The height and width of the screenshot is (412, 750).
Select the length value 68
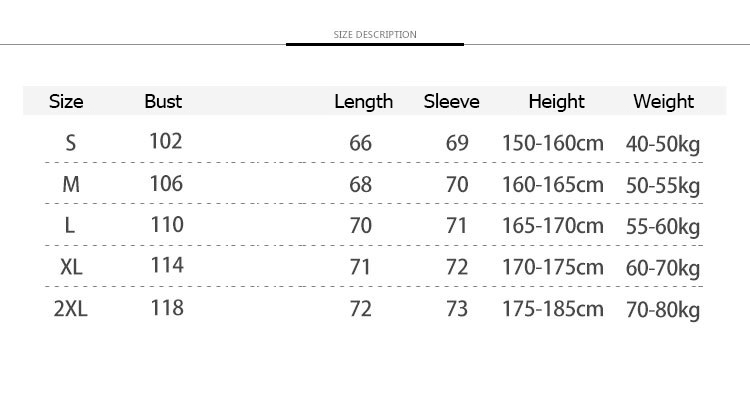coord(360,185)
